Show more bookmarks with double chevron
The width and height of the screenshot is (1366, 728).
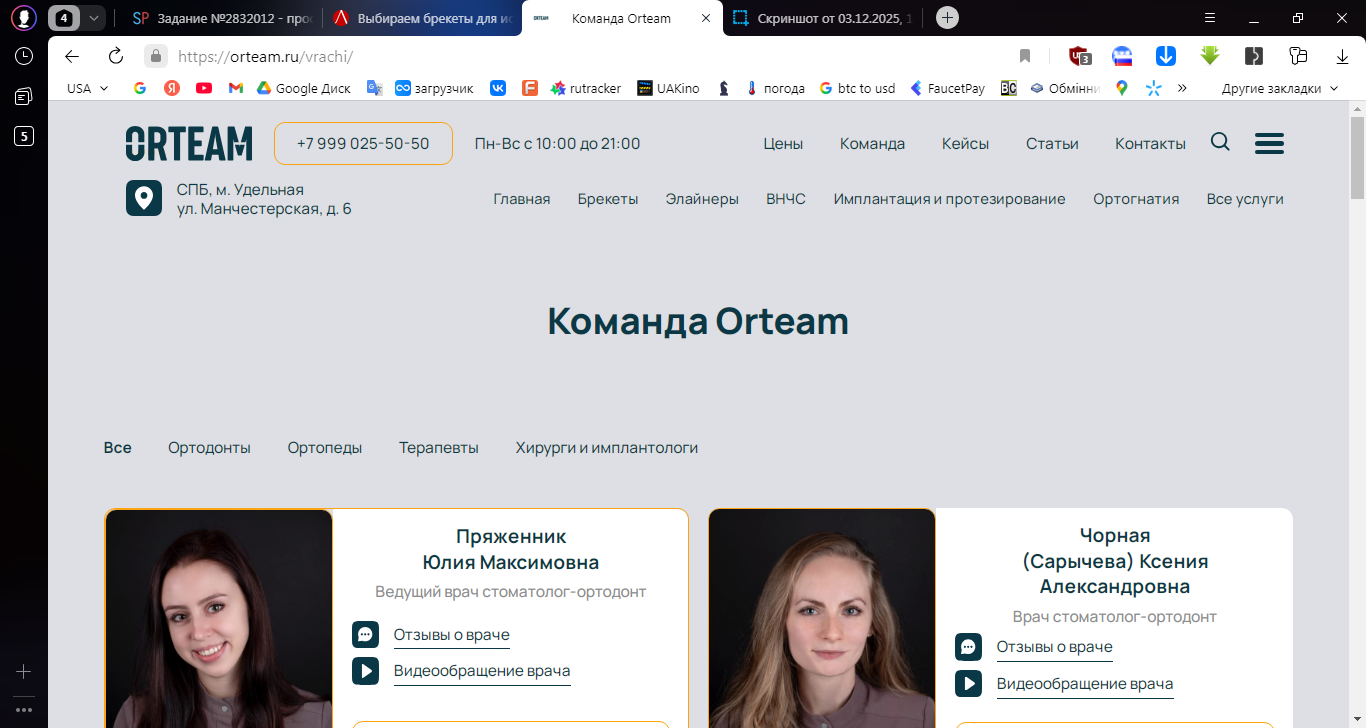[x=1182, y=88]
